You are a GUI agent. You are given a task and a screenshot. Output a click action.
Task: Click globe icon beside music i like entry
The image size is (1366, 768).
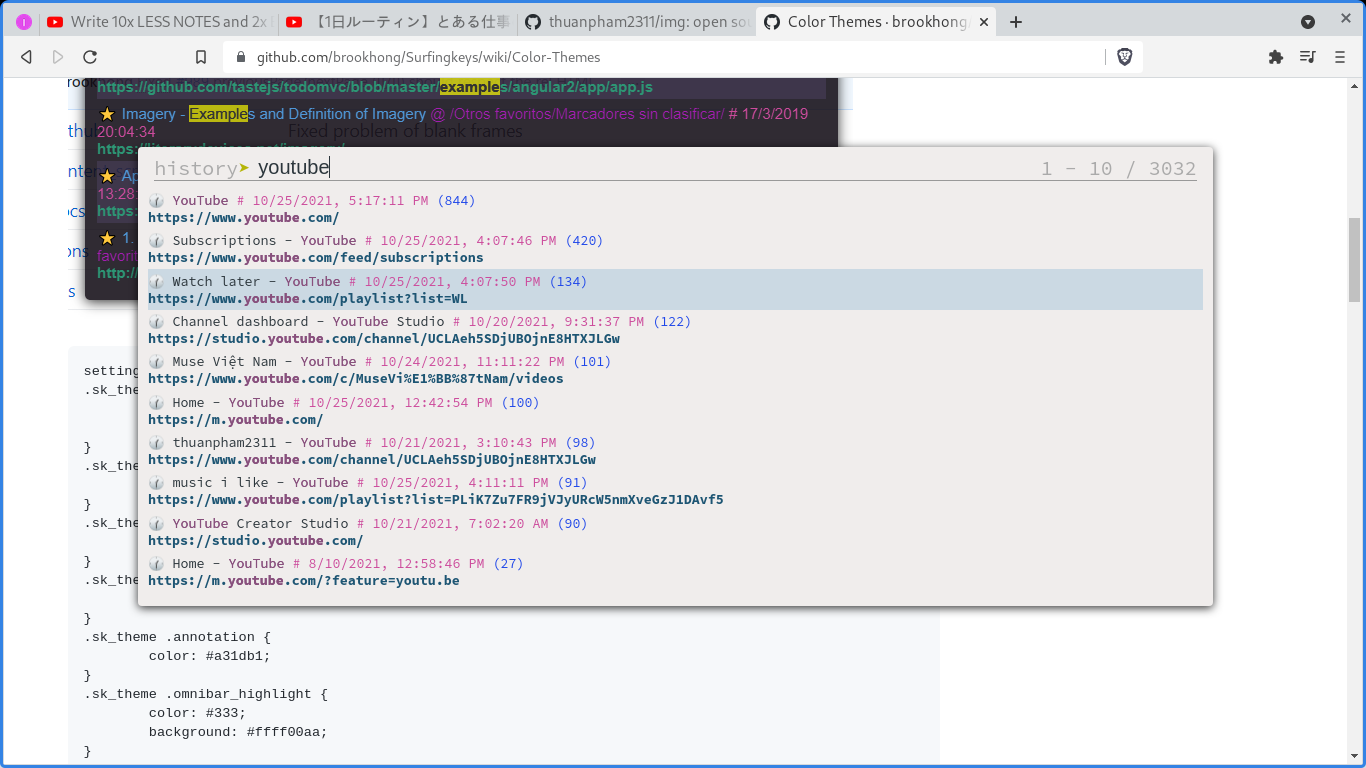click(x=156, y=483)
